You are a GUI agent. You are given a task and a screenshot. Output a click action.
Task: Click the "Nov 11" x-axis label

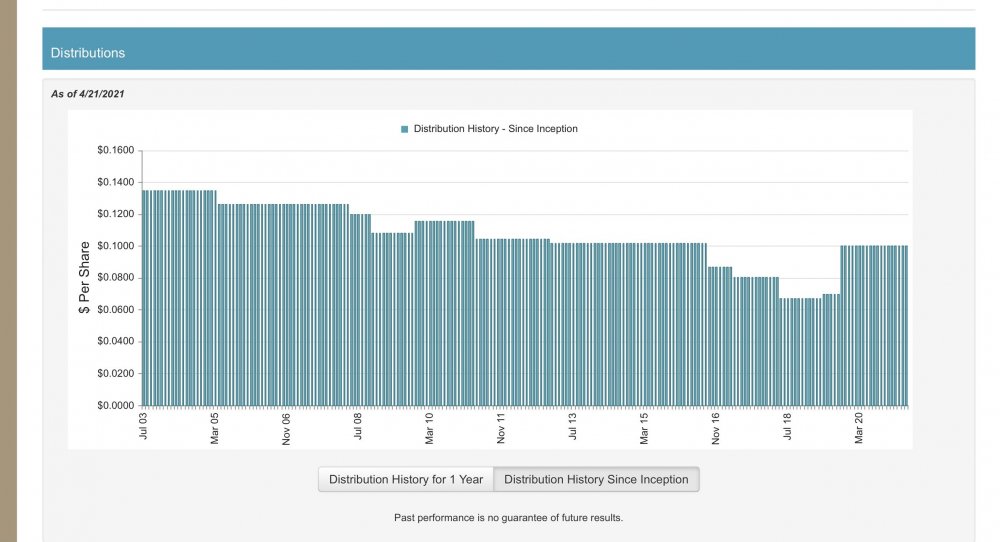[501, 427]
